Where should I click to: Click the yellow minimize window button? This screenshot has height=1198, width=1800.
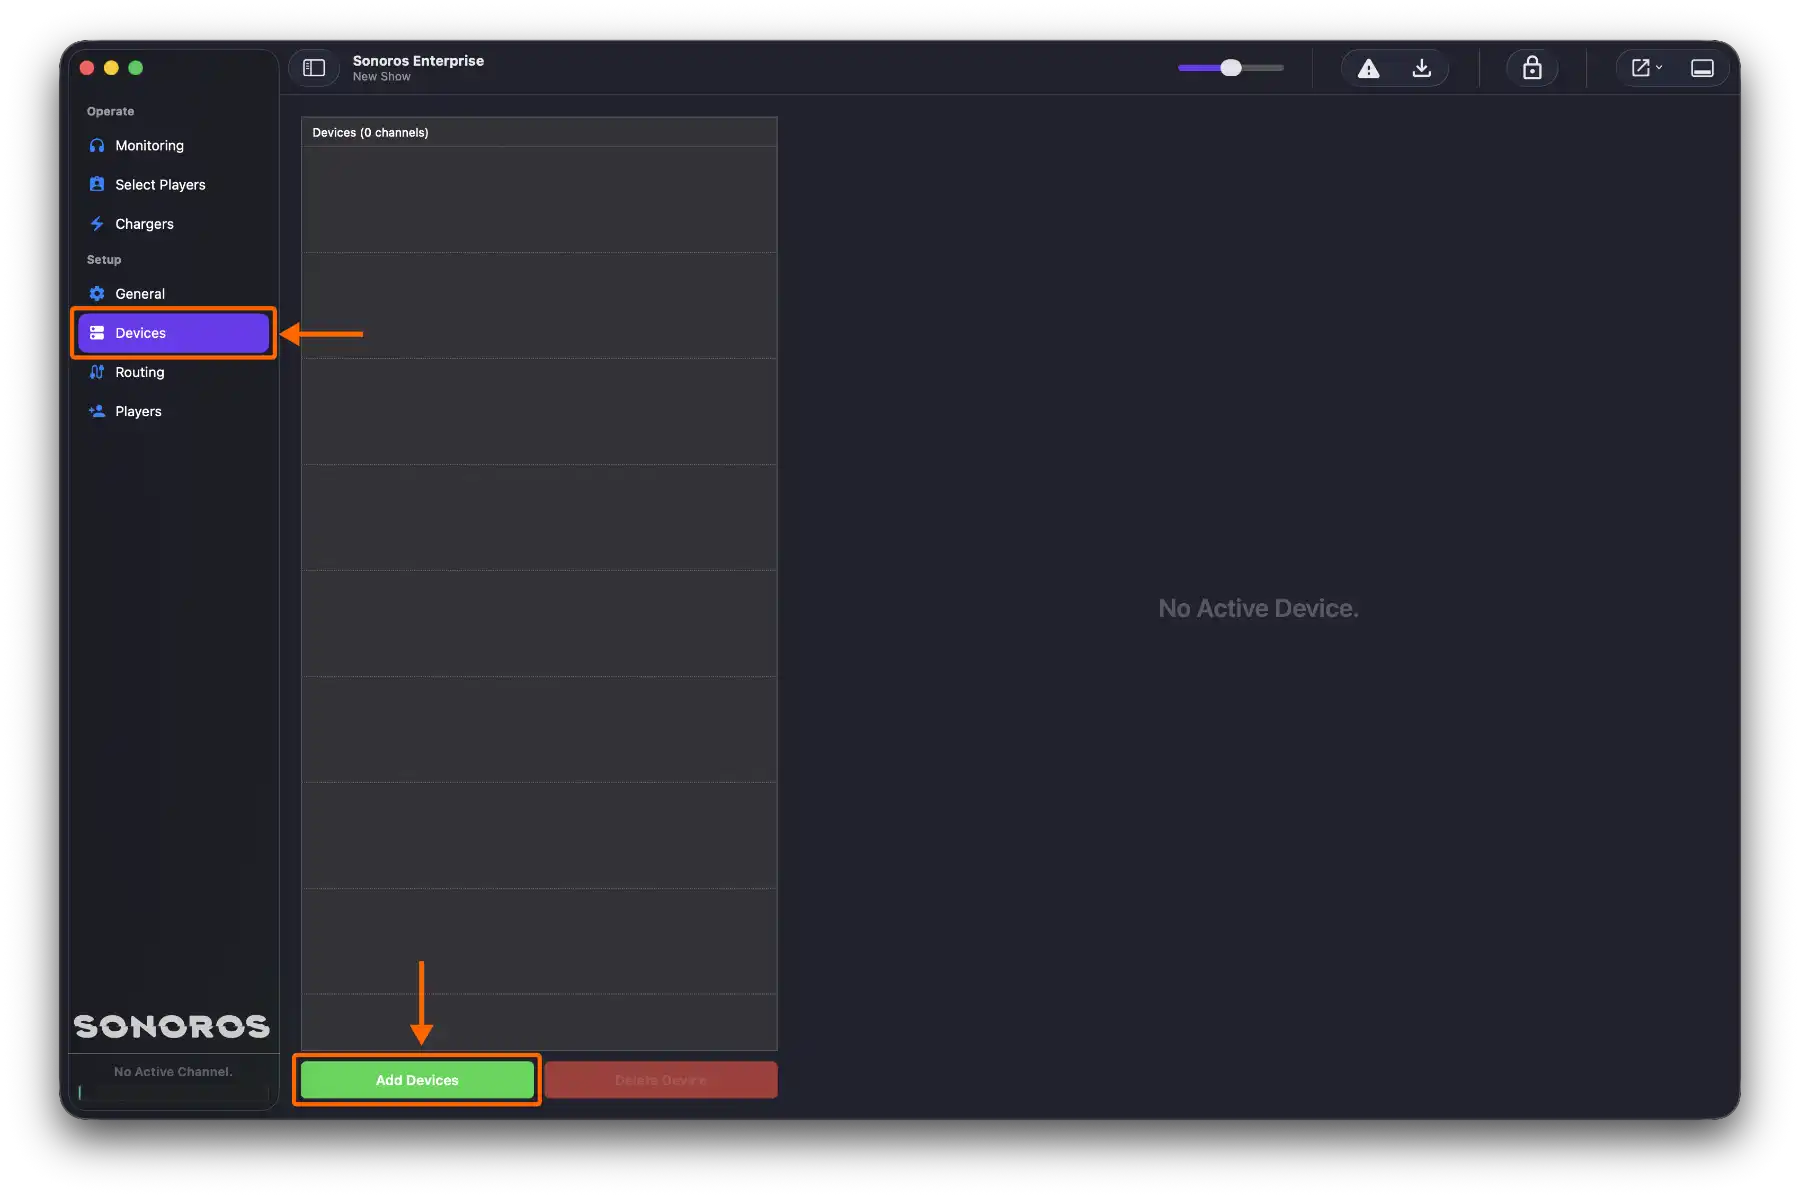coord(111,68)
